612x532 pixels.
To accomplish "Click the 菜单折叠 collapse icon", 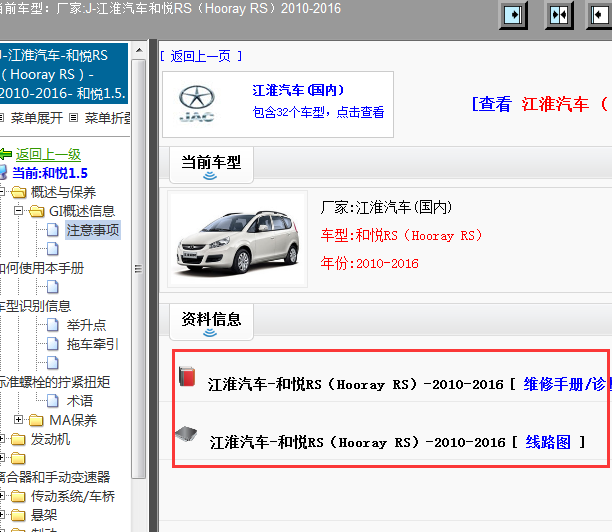I will pos(73,117).
